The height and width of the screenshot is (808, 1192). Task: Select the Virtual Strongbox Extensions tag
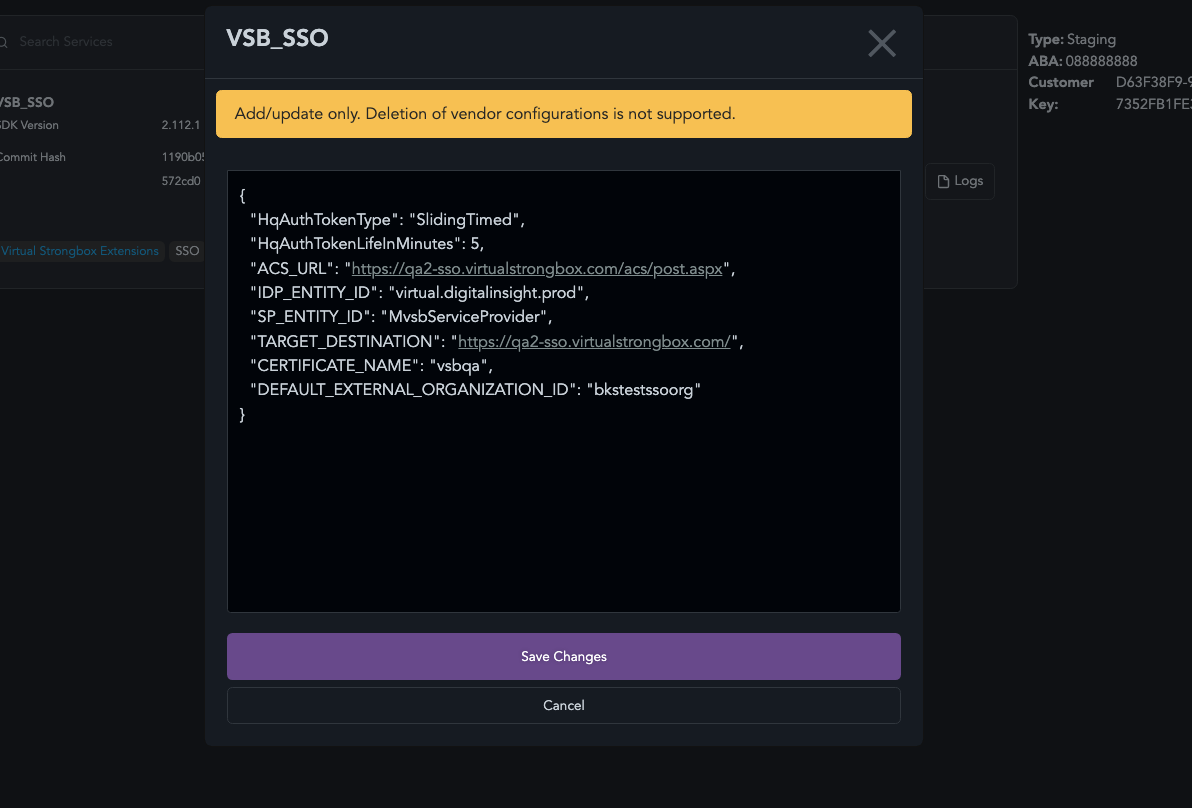(x=80, y=251)
